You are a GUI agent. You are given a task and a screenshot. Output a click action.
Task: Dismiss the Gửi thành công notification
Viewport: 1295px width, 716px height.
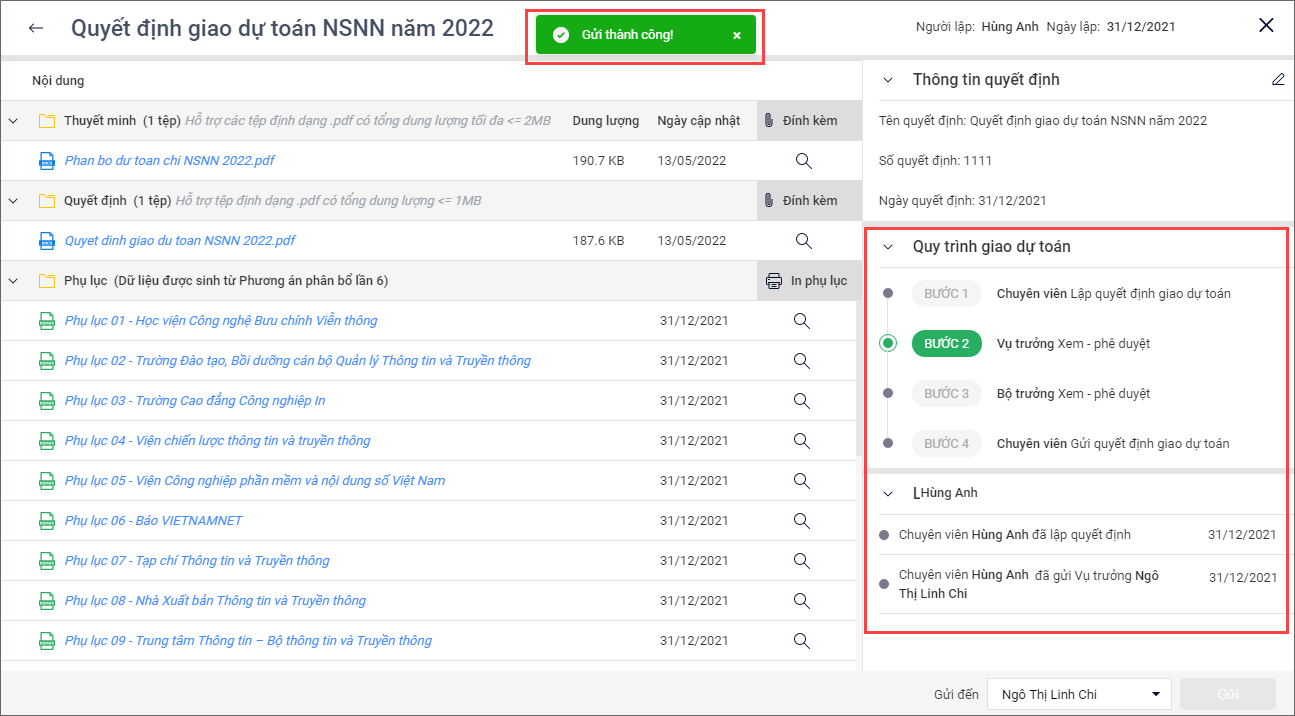(x=737, y=35)
